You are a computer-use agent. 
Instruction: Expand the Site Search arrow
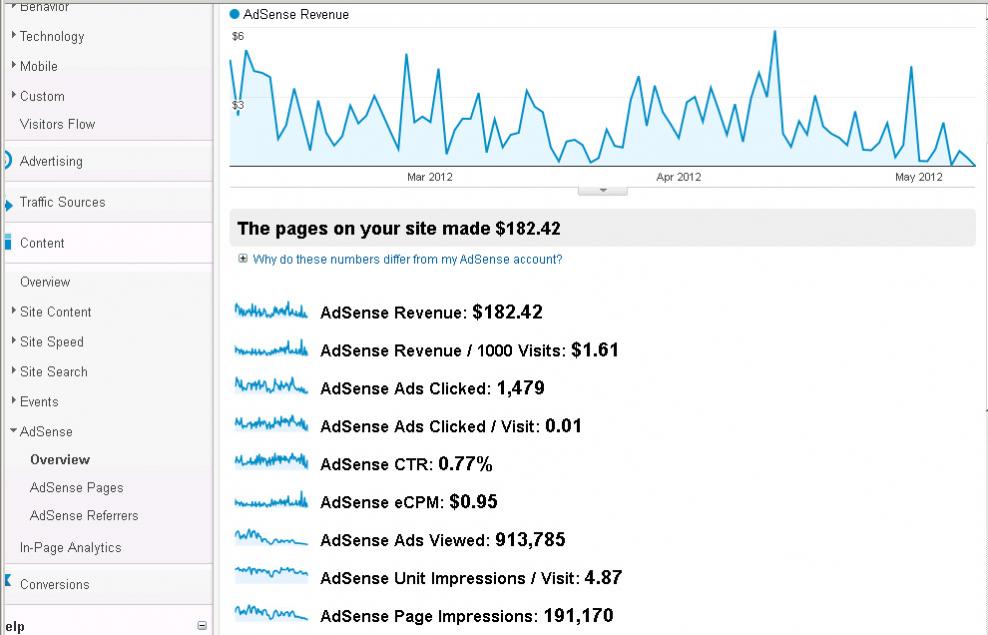pos(14,370)
